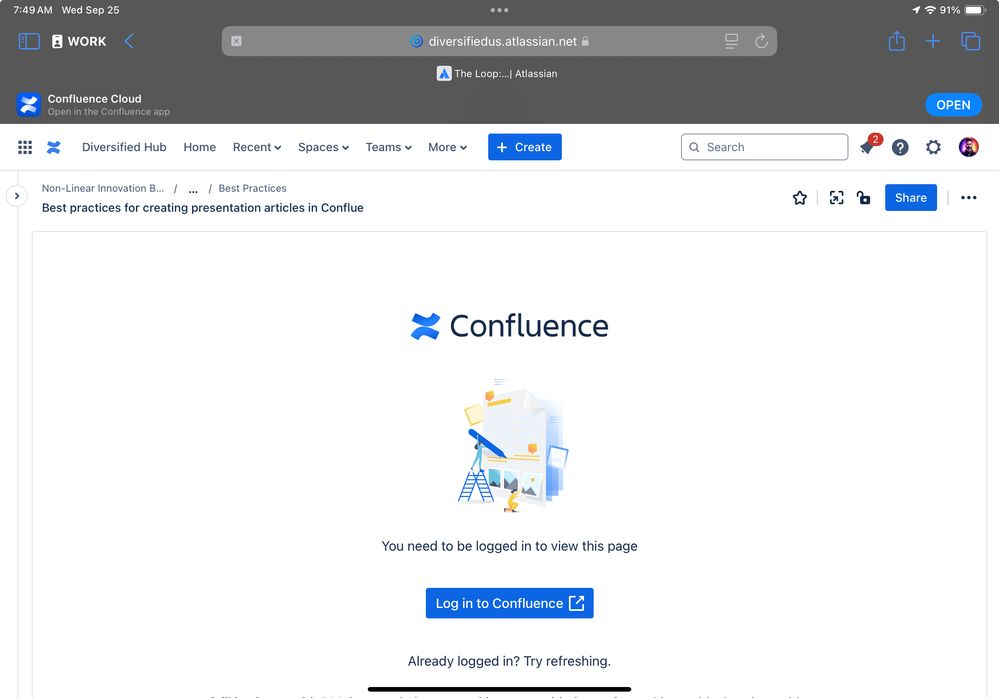Viewport: 999px width, 698px height.
Task: Click the "Best practices for creating presentation articles" title
Action: tap(203, 208)
